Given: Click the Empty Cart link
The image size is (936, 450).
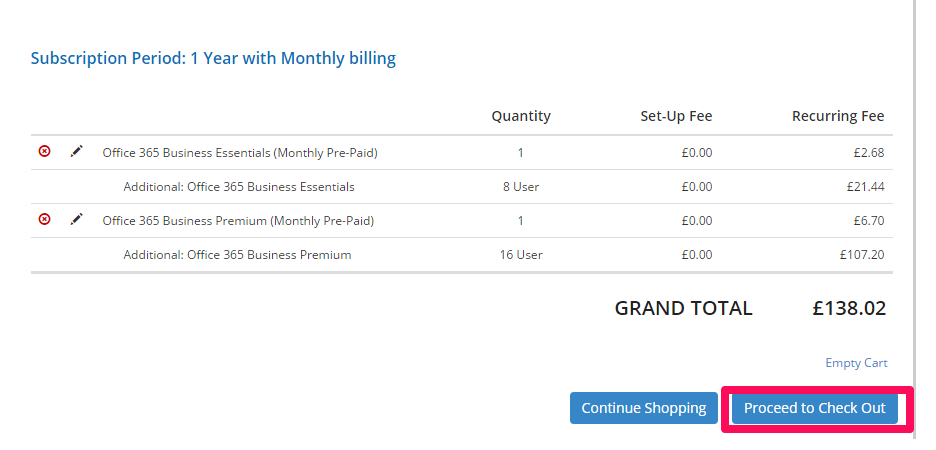Looking at the screenshot, I should pyautogui.click(x=856, y=363).
